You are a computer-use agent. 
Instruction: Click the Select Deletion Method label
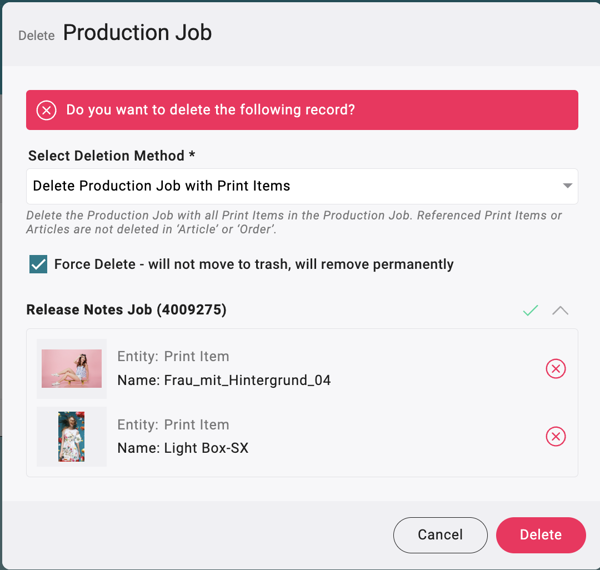[110, 156]
